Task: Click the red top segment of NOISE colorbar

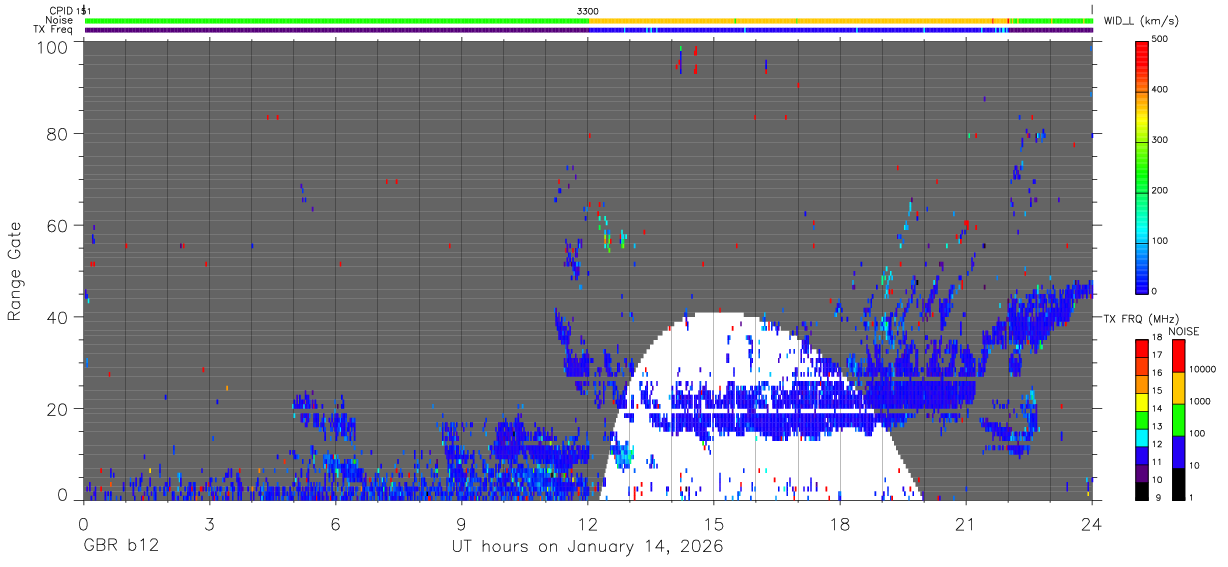Action: [1178, 355]
